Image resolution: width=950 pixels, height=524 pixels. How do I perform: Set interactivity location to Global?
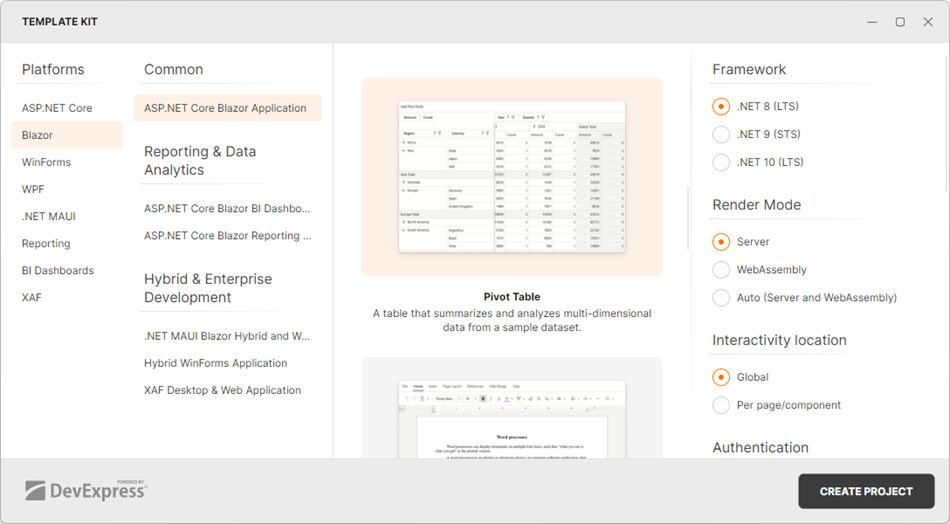(721, 377)
